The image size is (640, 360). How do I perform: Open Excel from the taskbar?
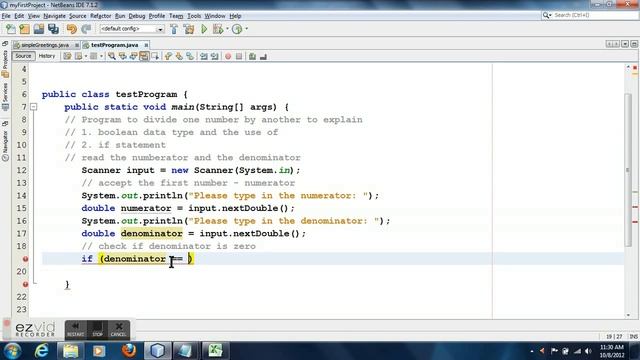(215, 351)
